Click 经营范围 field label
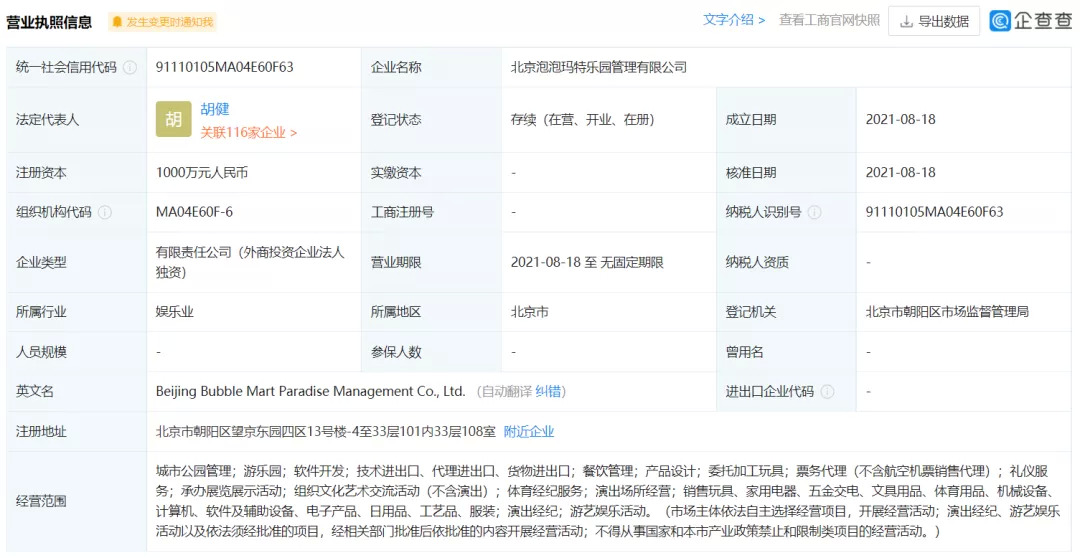Screen dimensions: 1080x558 pyautogui.click(x=41, y=501)
